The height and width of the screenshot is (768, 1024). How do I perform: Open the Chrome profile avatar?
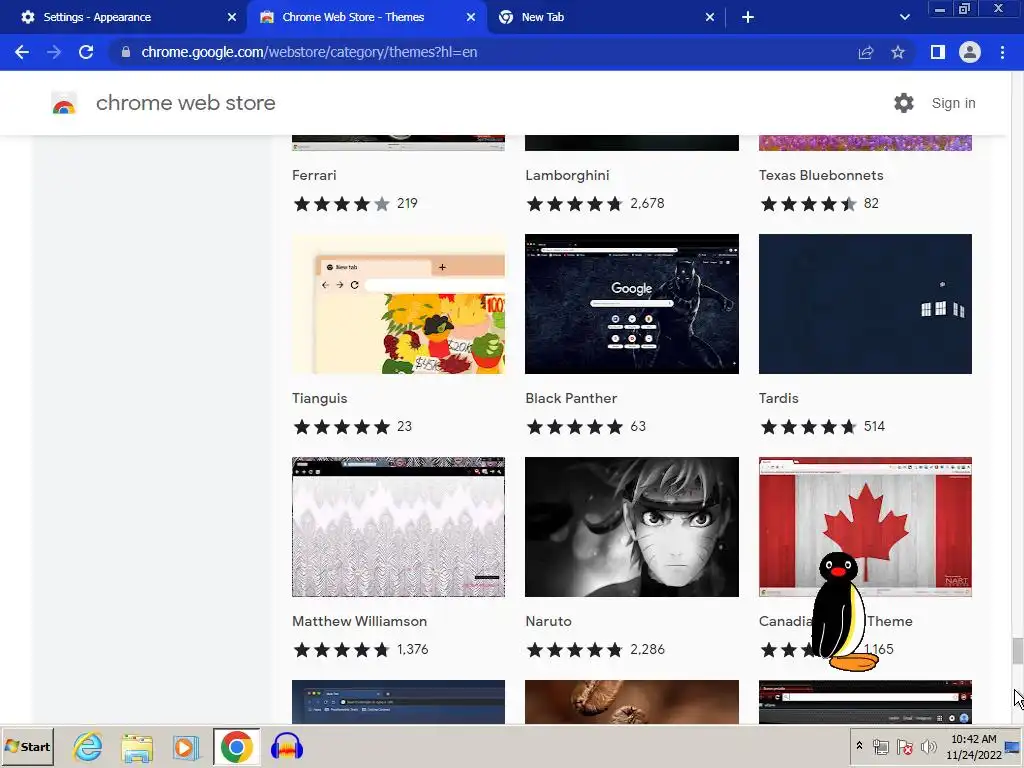click(970, 52)
